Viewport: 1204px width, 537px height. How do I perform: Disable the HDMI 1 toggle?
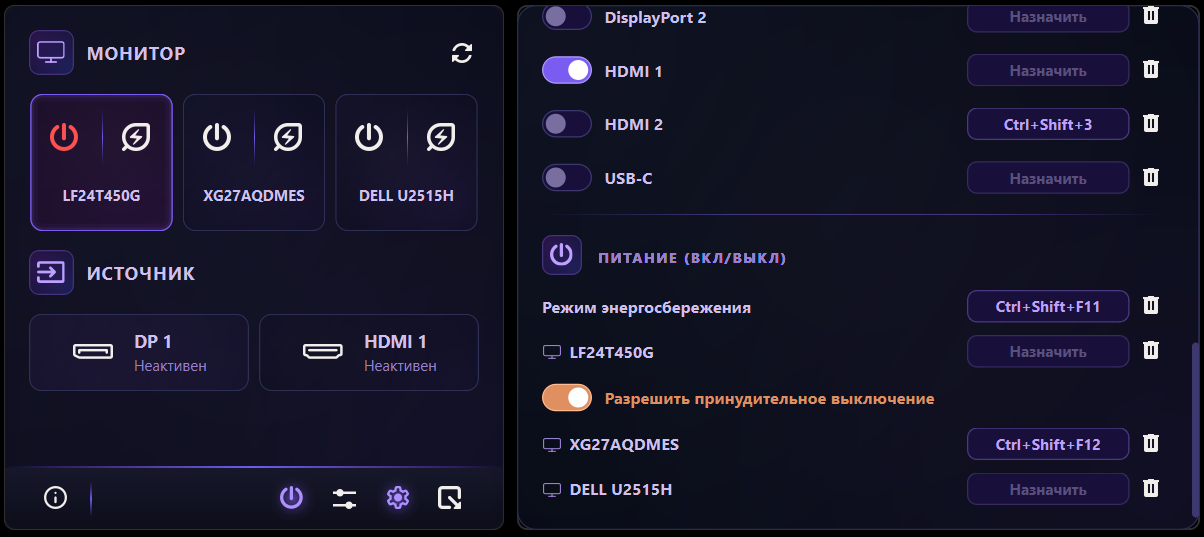coord(567,71)
